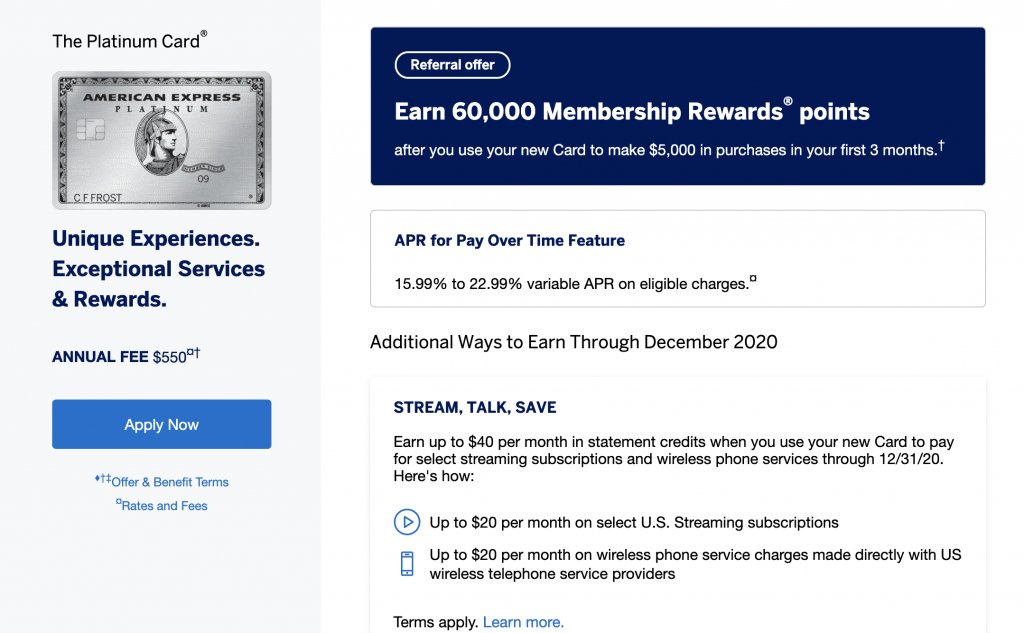The height and width of the screenshot is (633, 1024).
Task: Click the streaming play circle icon
Action: [x=406, y=522]
